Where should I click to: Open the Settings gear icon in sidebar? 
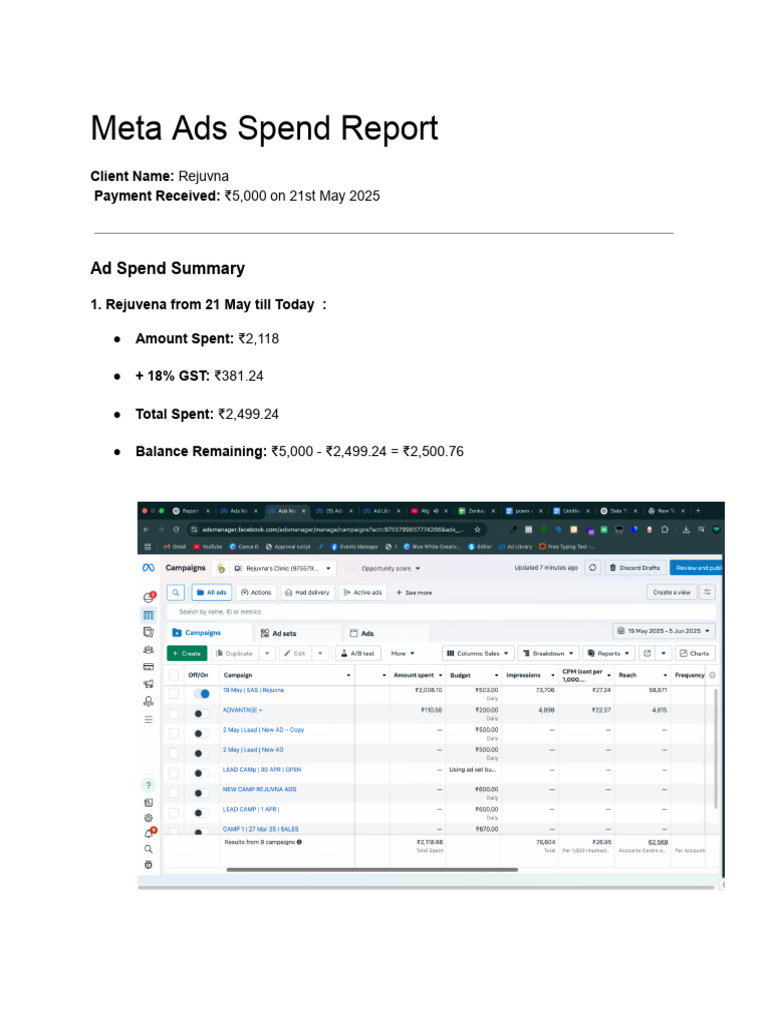point(148,818)
